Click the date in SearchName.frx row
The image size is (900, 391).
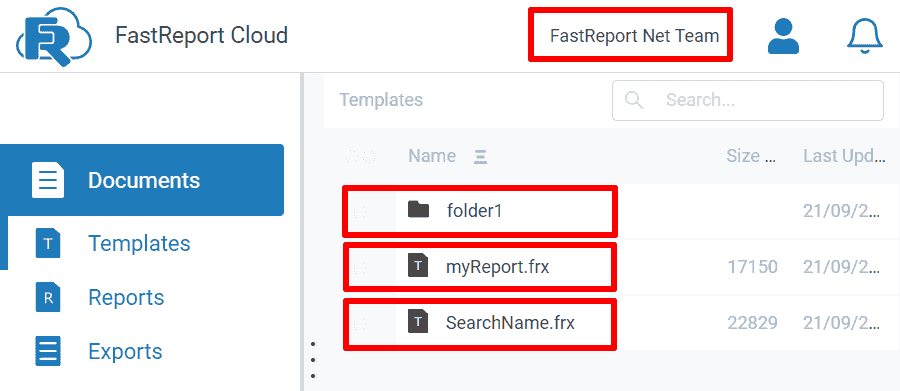coord(841,323)
